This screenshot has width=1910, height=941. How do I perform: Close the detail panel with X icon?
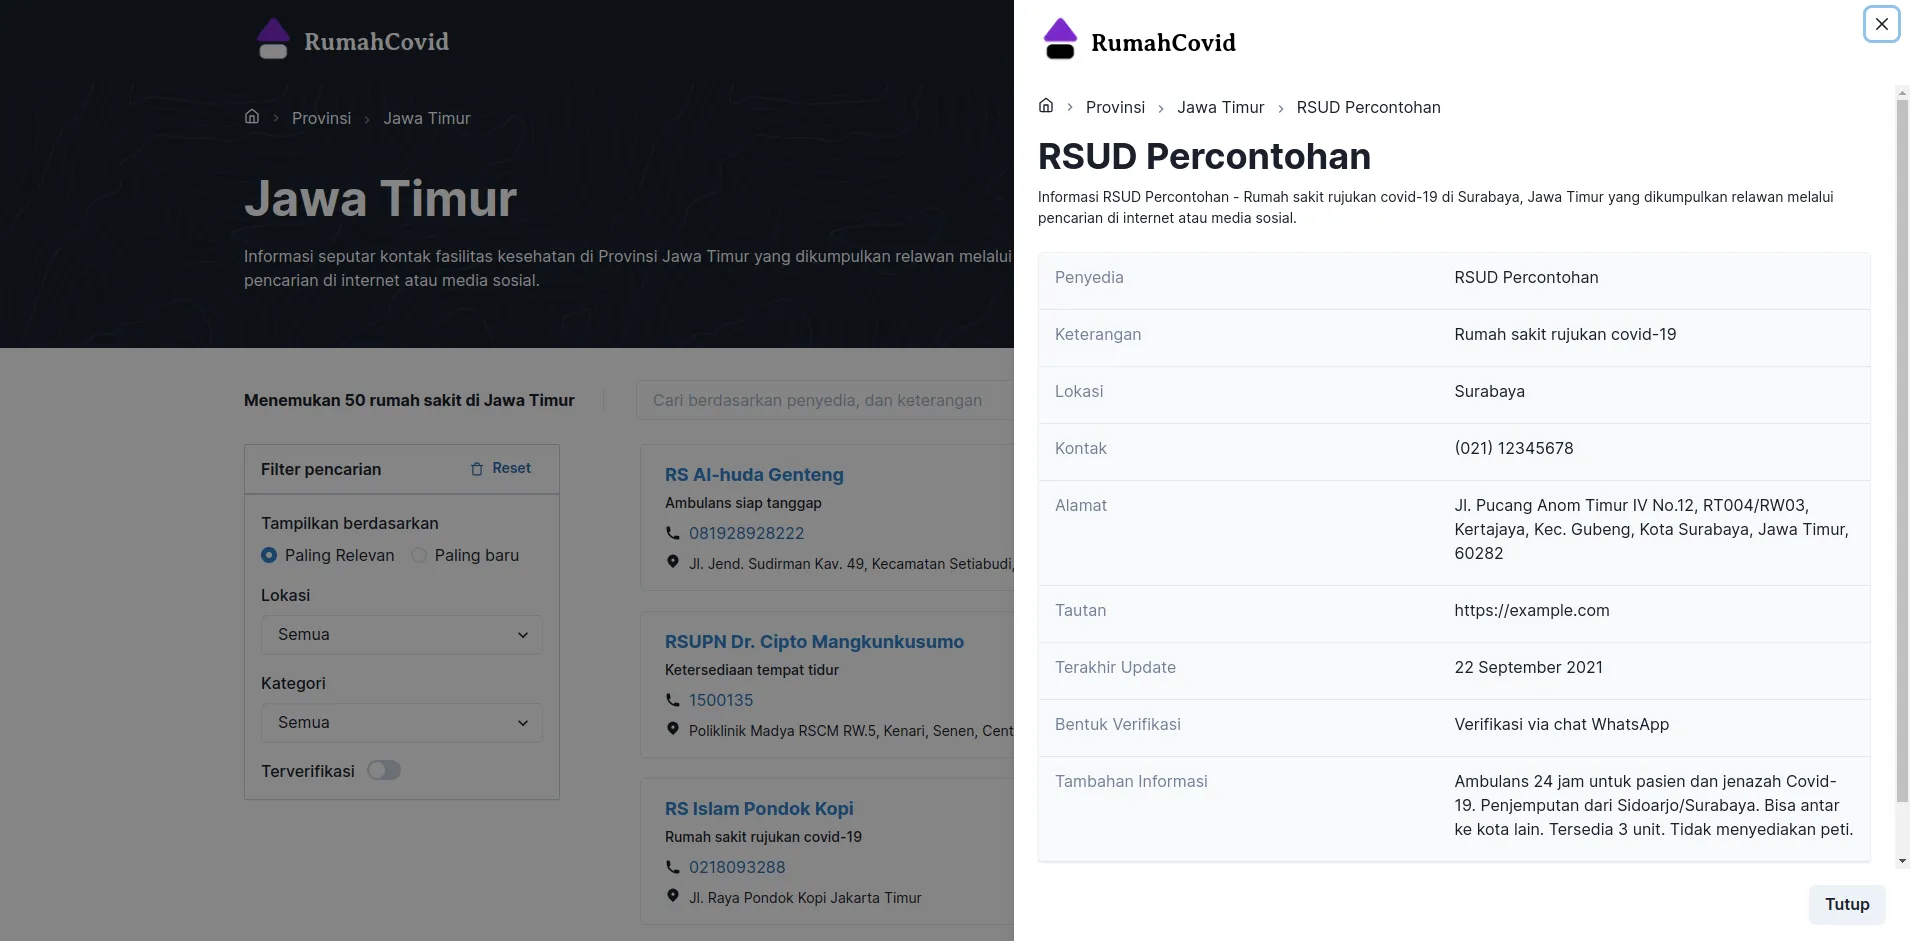[x=1881, y=24]
